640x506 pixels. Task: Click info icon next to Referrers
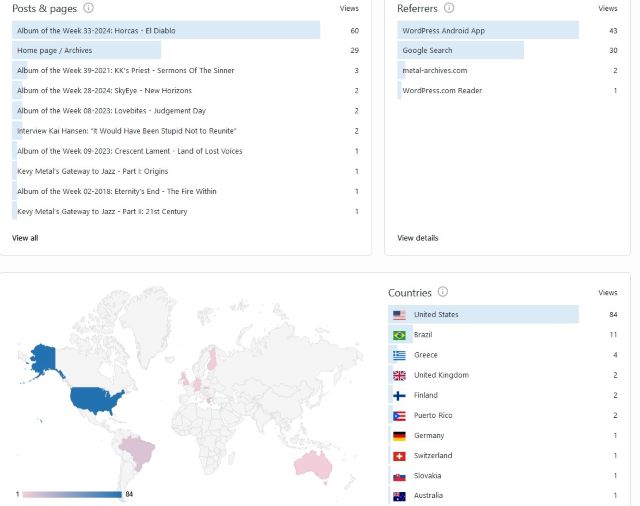click(448, 8)
